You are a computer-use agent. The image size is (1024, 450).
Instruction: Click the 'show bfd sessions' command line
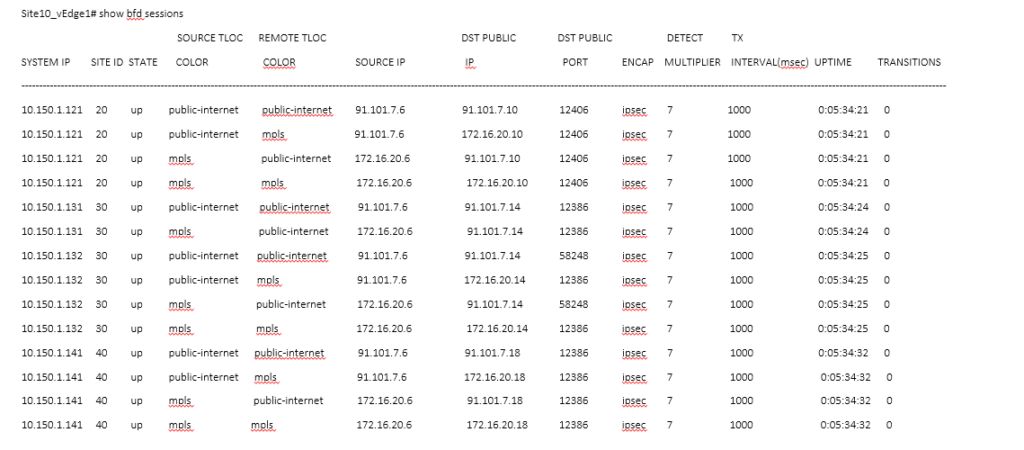(102, 13)
